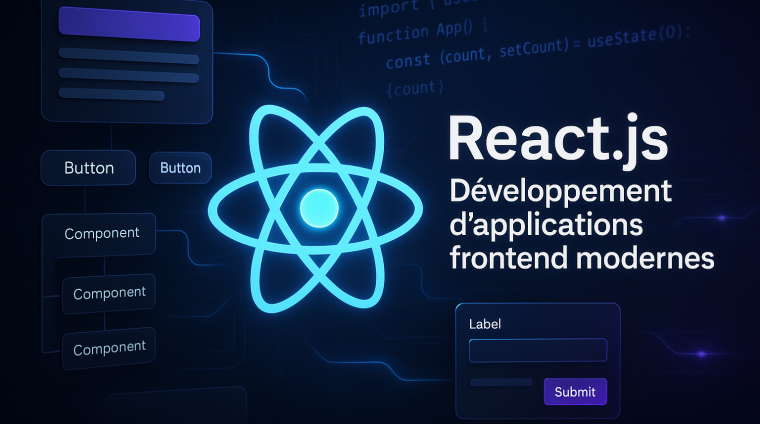Click the "frontend modernes" text line
760x424 pixels.
pos(582,257)
